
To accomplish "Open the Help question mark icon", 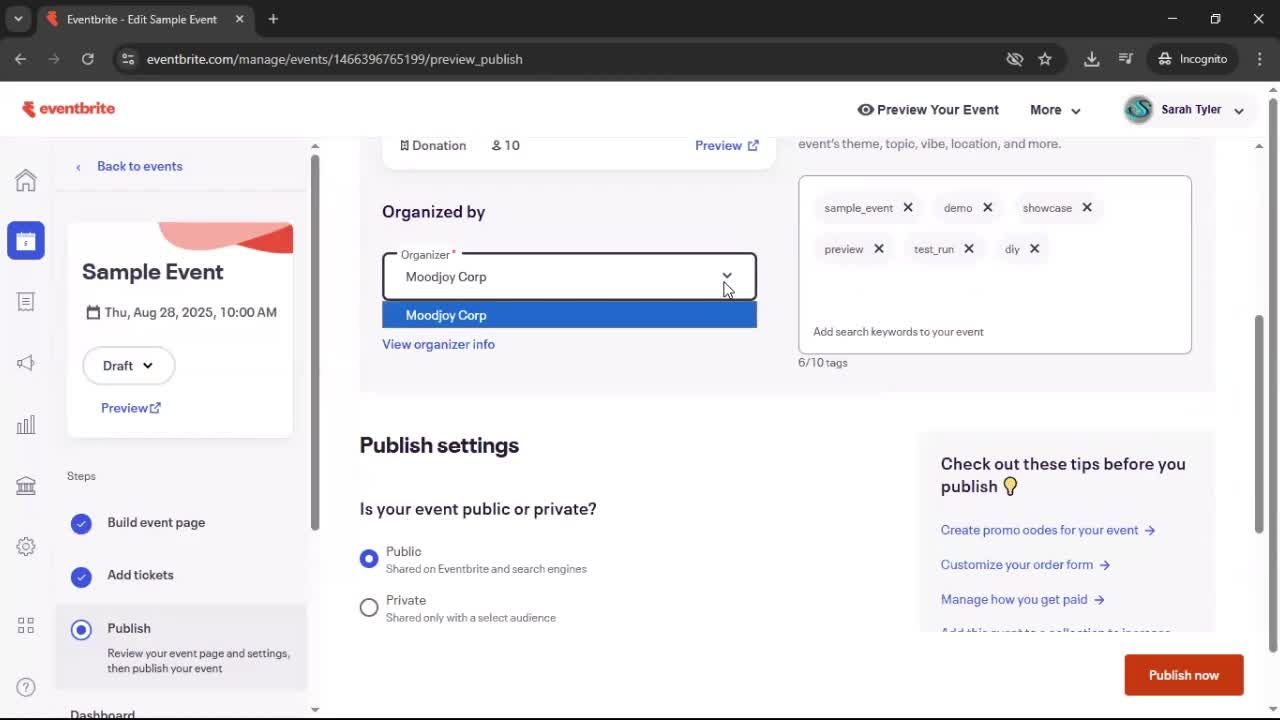I will (26, 687).
